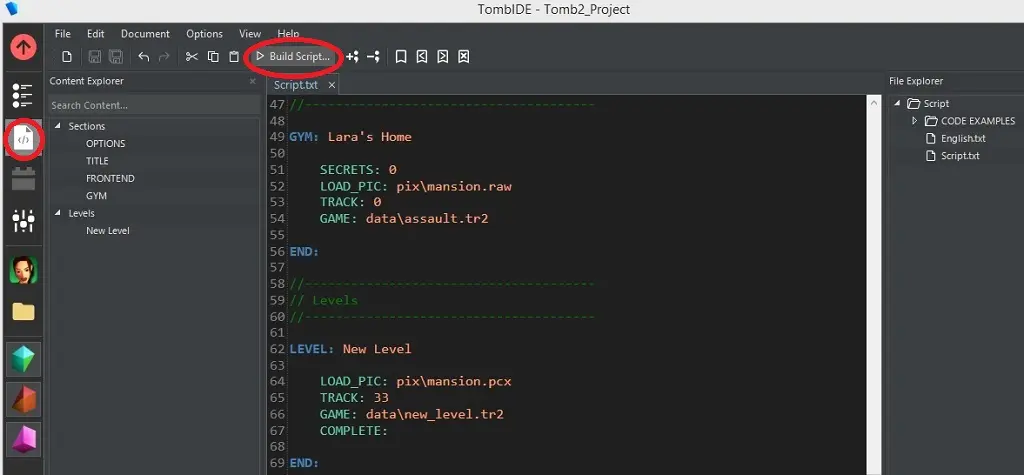Viewport: 1024px width, 475px height.
Task: Click the Undo arrow in toolbar
Action: click(x=144, y=57)
